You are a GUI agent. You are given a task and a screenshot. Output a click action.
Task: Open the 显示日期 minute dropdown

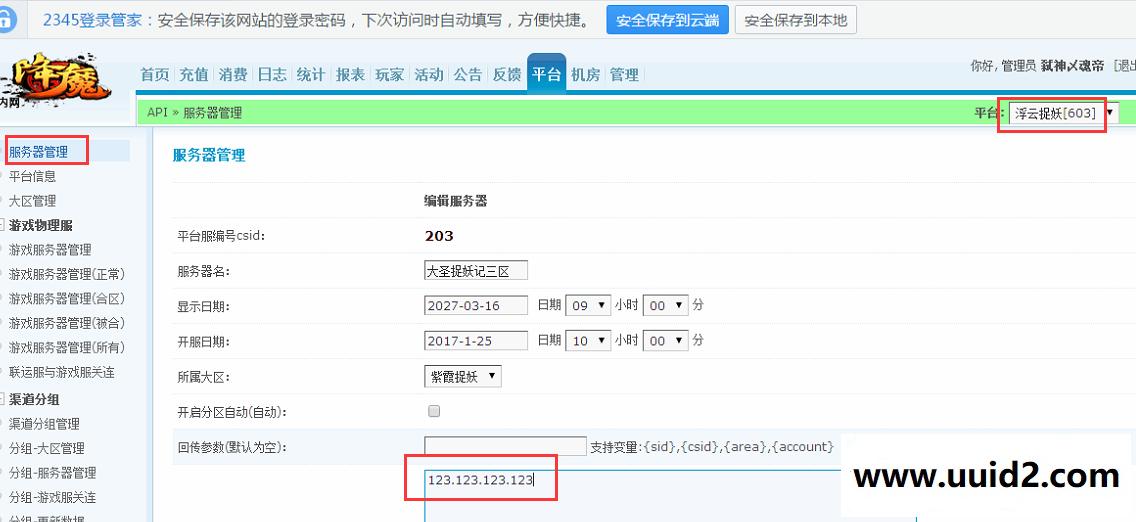point(665,306)
